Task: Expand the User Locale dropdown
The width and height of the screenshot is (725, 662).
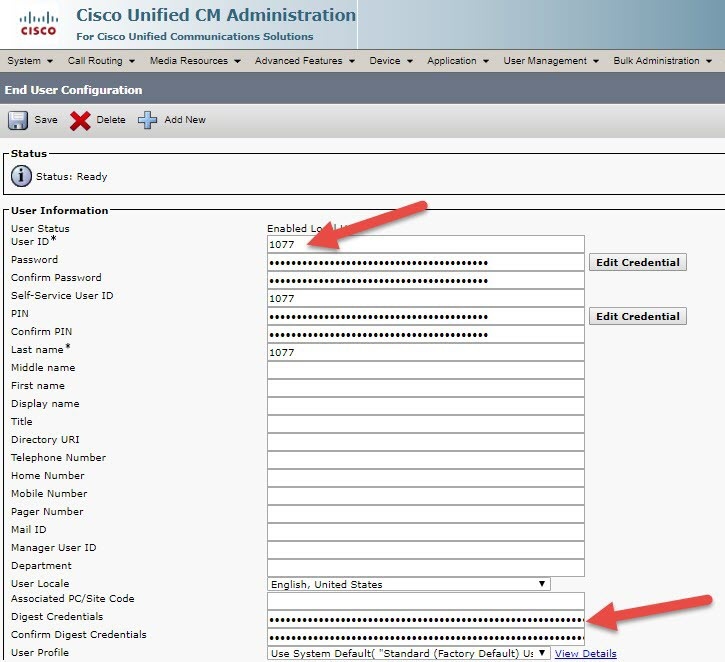Action: pyautogui.click(x=409, y=584)
